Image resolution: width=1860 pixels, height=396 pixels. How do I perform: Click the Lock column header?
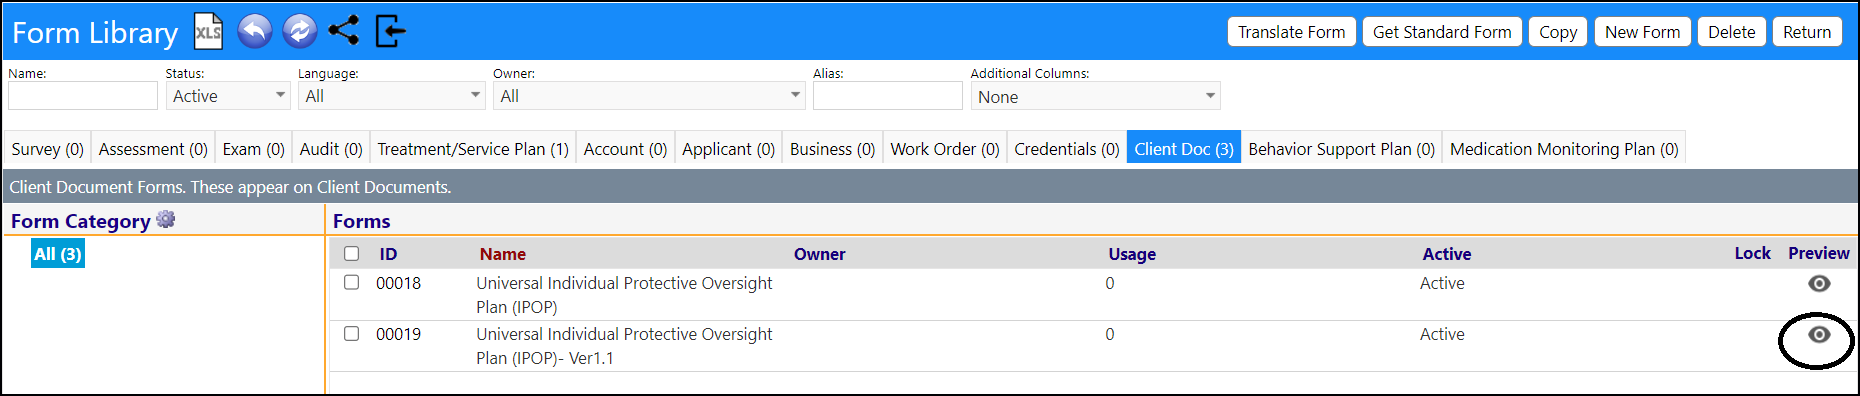[1752, 253]
